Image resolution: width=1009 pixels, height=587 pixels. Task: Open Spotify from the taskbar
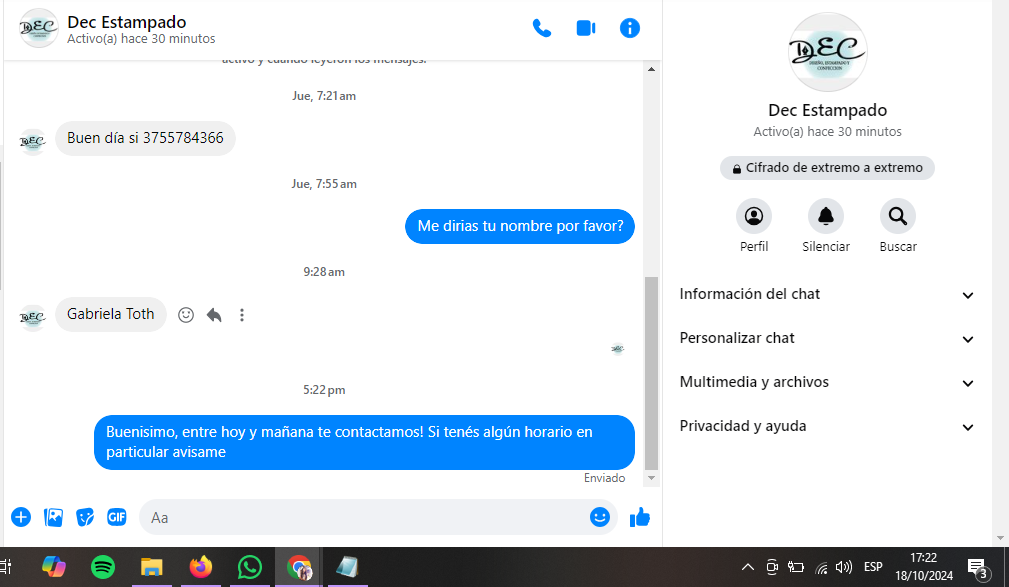click(x=103, y=567)
